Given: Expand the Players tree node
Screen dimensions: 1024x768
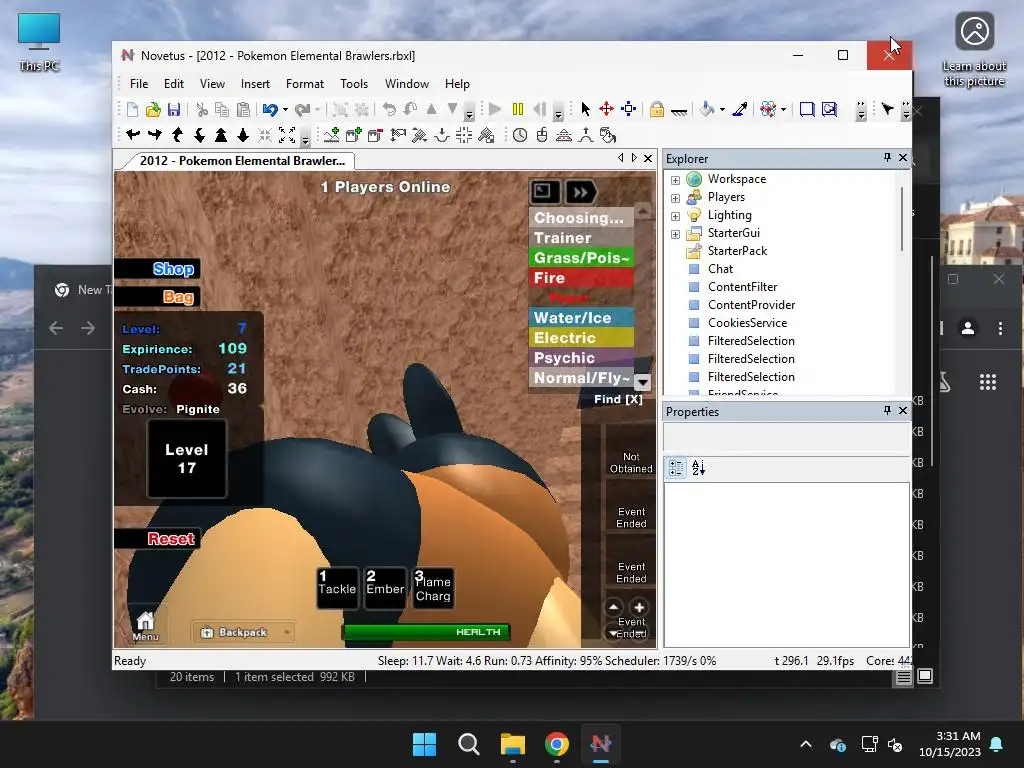Looking at the screenshot, I should pos(675,198).
